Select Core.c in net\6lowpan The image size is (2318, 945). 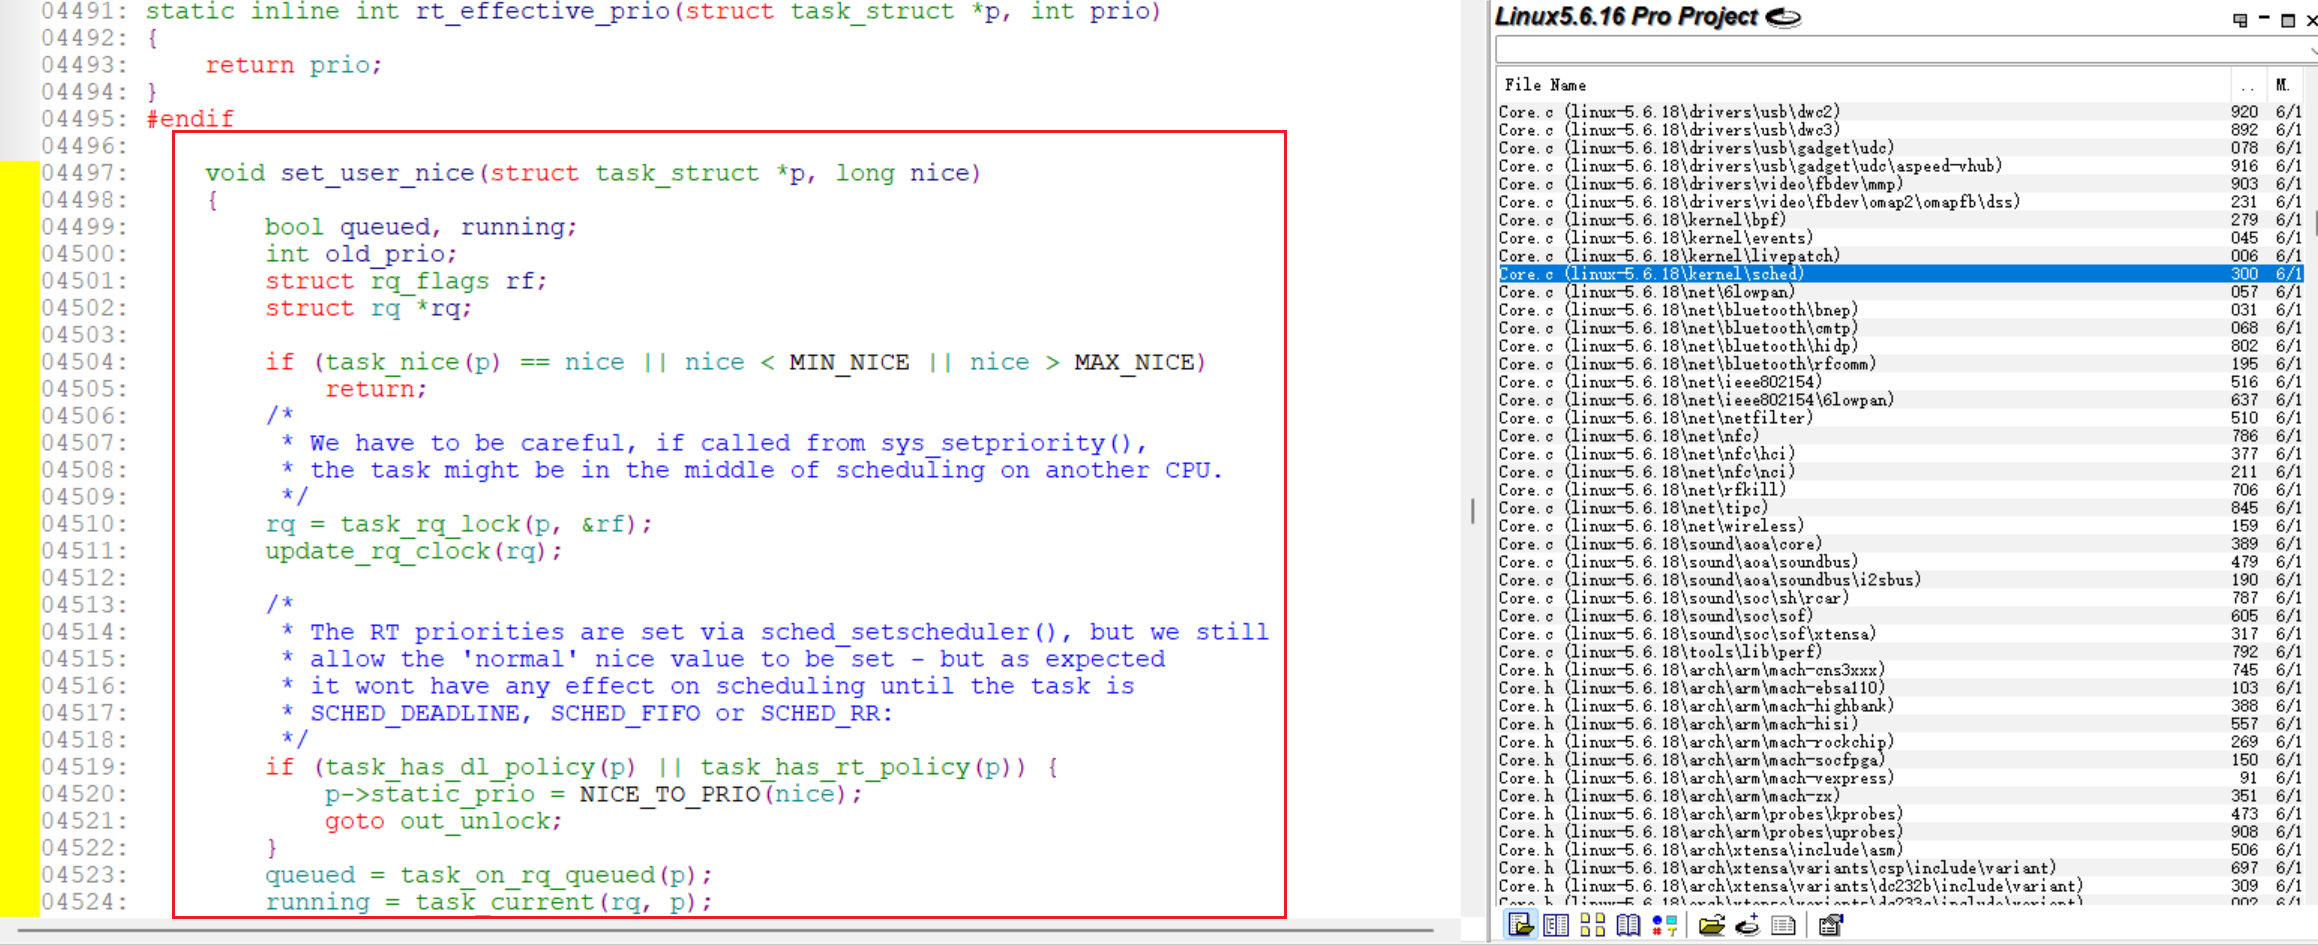[1900, 292]
